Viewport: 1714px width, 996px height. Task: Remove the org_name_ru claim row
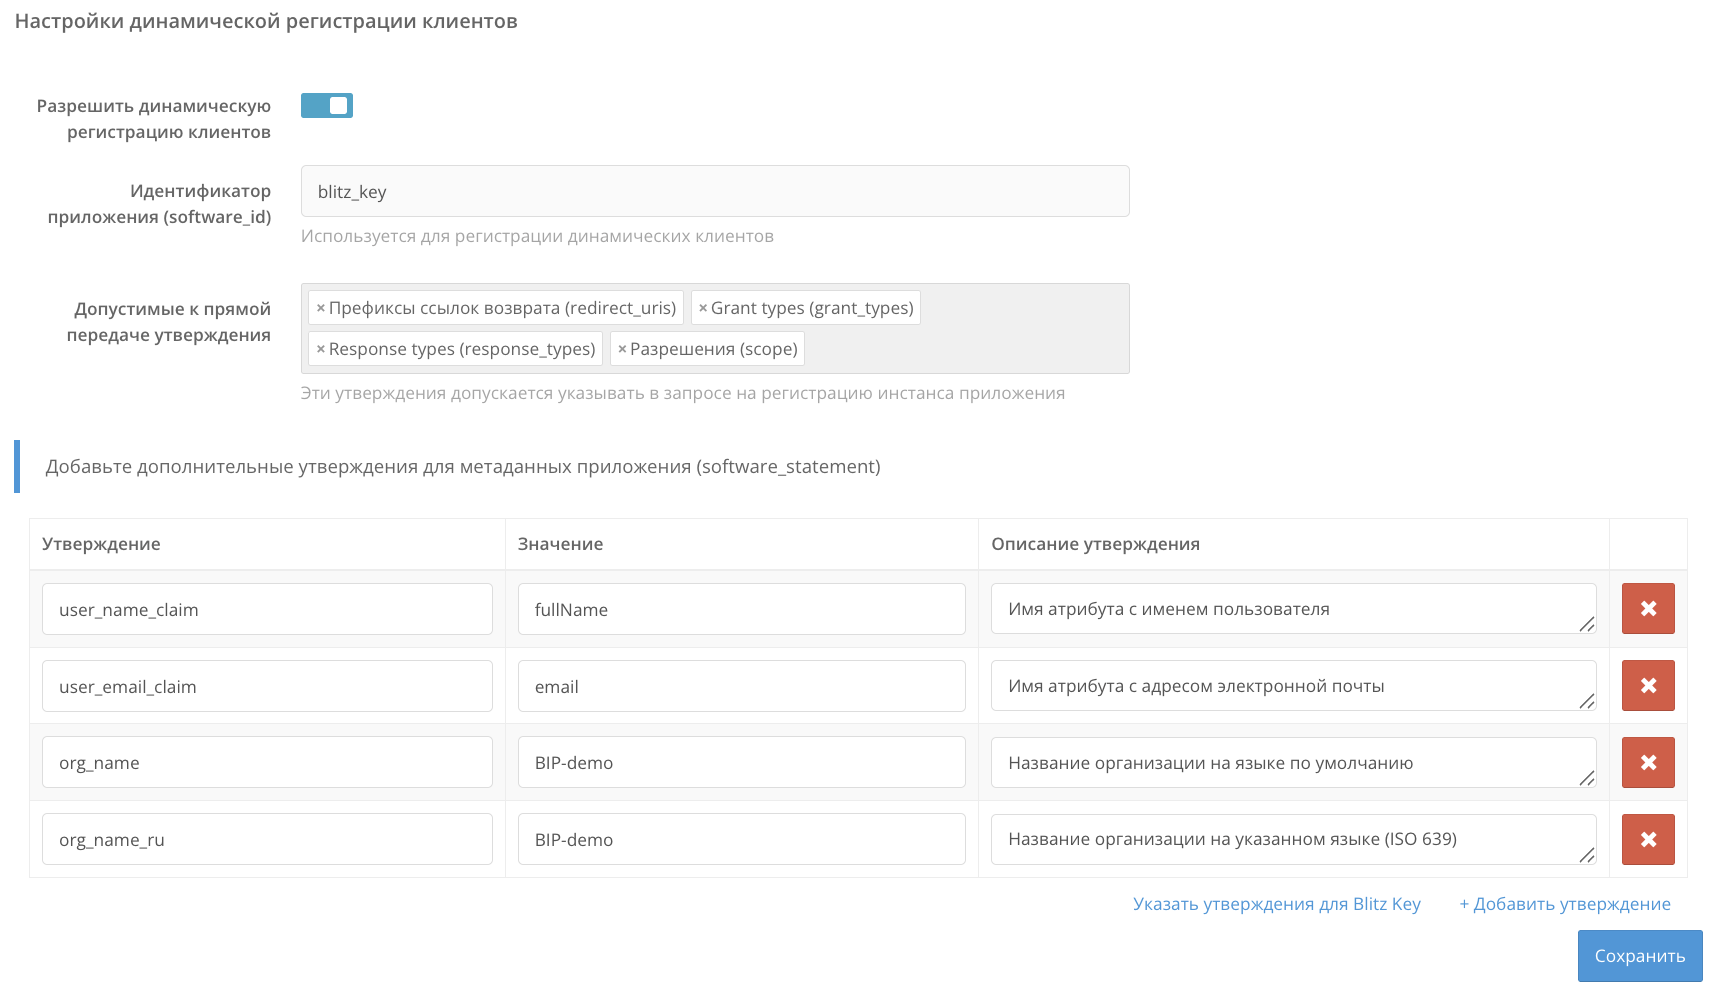pos(1648,840)
